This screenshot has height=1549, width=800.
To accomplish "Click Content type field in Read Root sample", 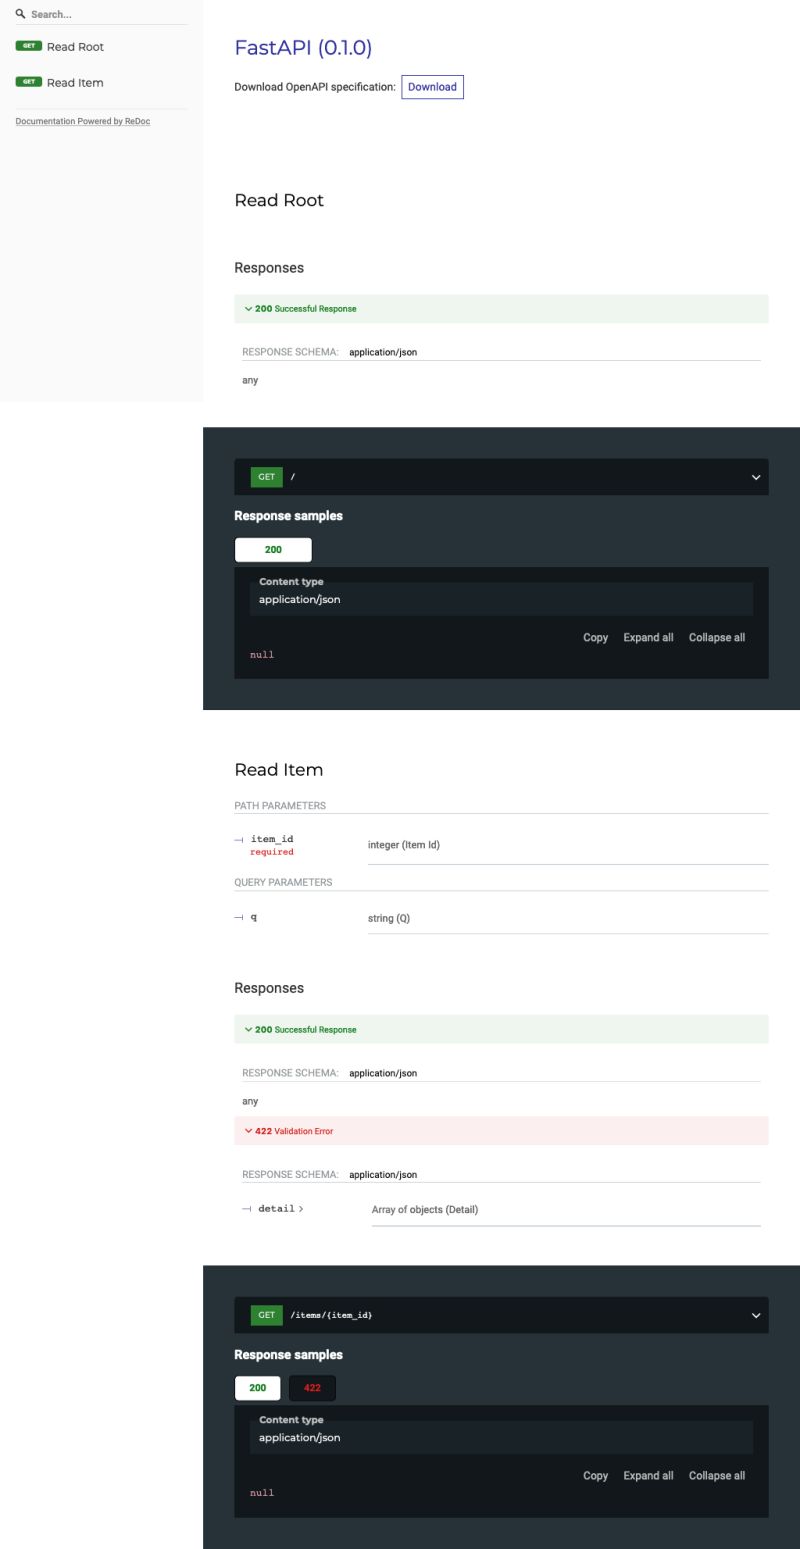I will [501, 599].
